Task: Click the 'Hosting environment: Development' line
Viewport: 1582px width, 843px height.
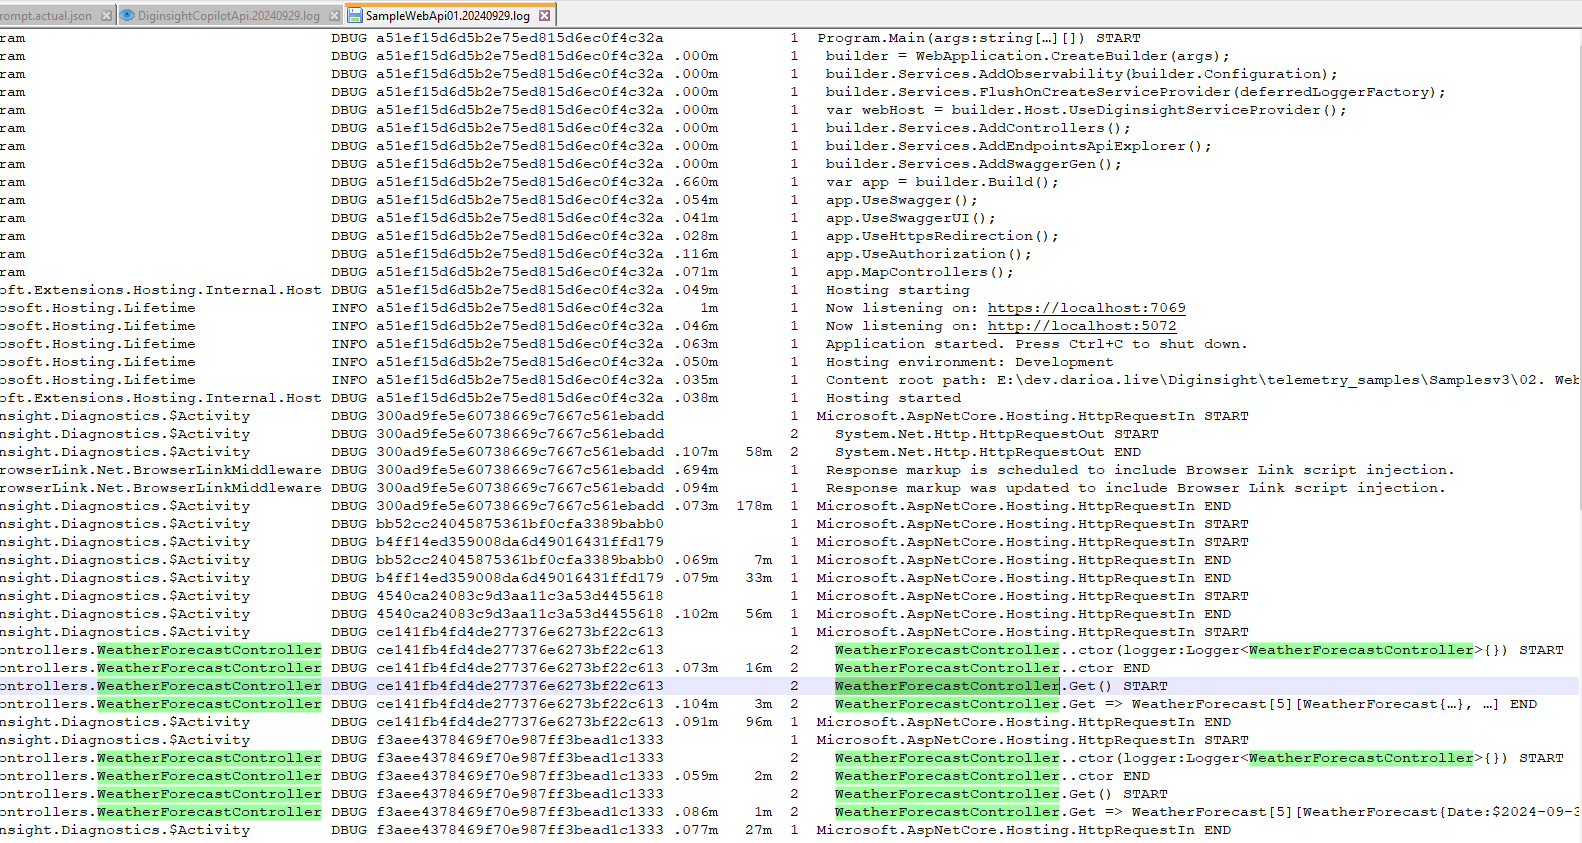Action: coord(968,362)
